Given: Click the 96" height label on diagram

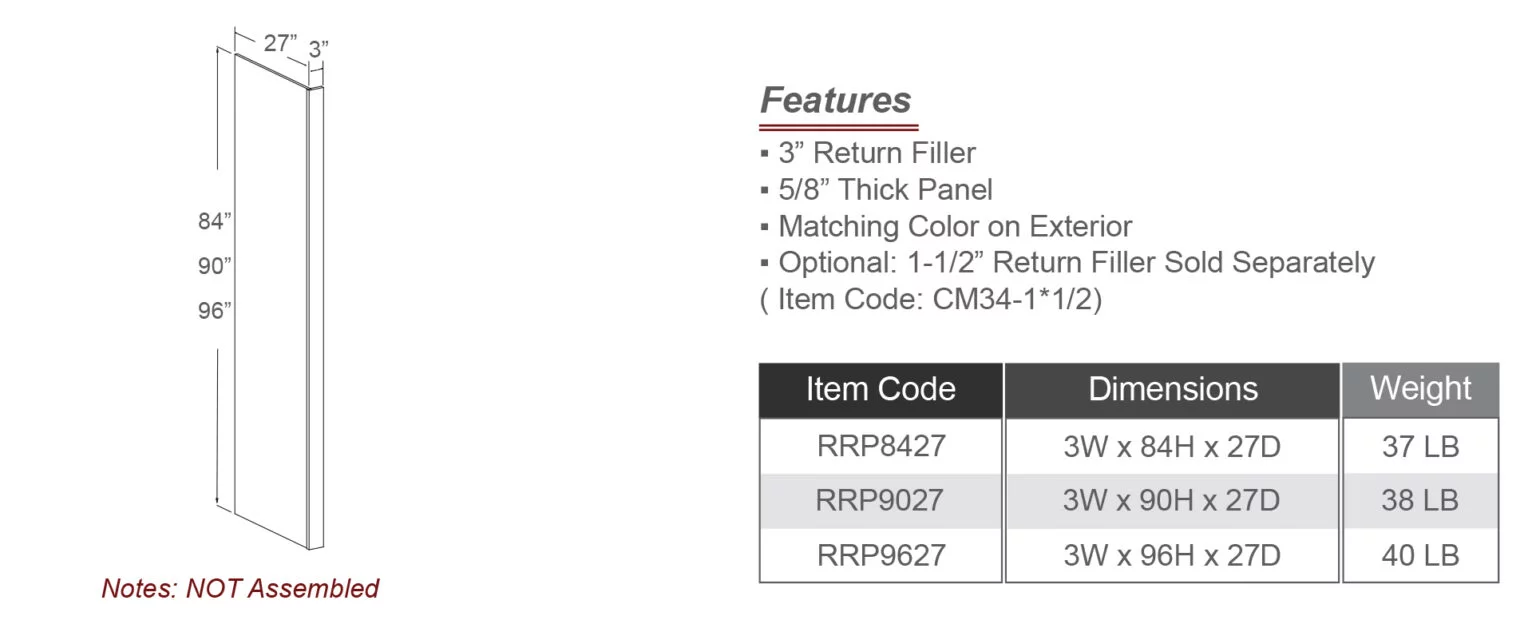Looking at the screenshot, I should point(214,310).
